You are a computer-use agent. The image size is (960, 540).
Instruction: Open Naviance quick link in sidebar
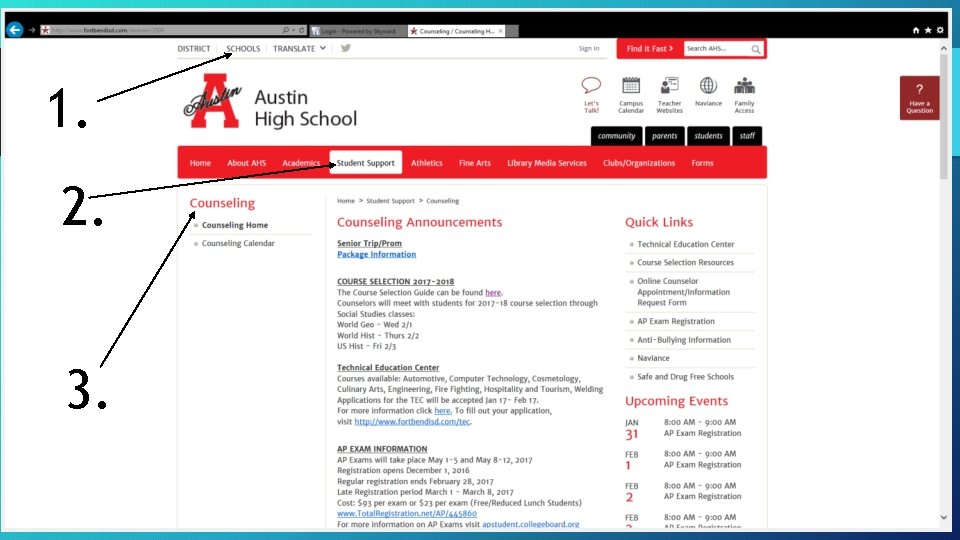[x=653, y=358]
